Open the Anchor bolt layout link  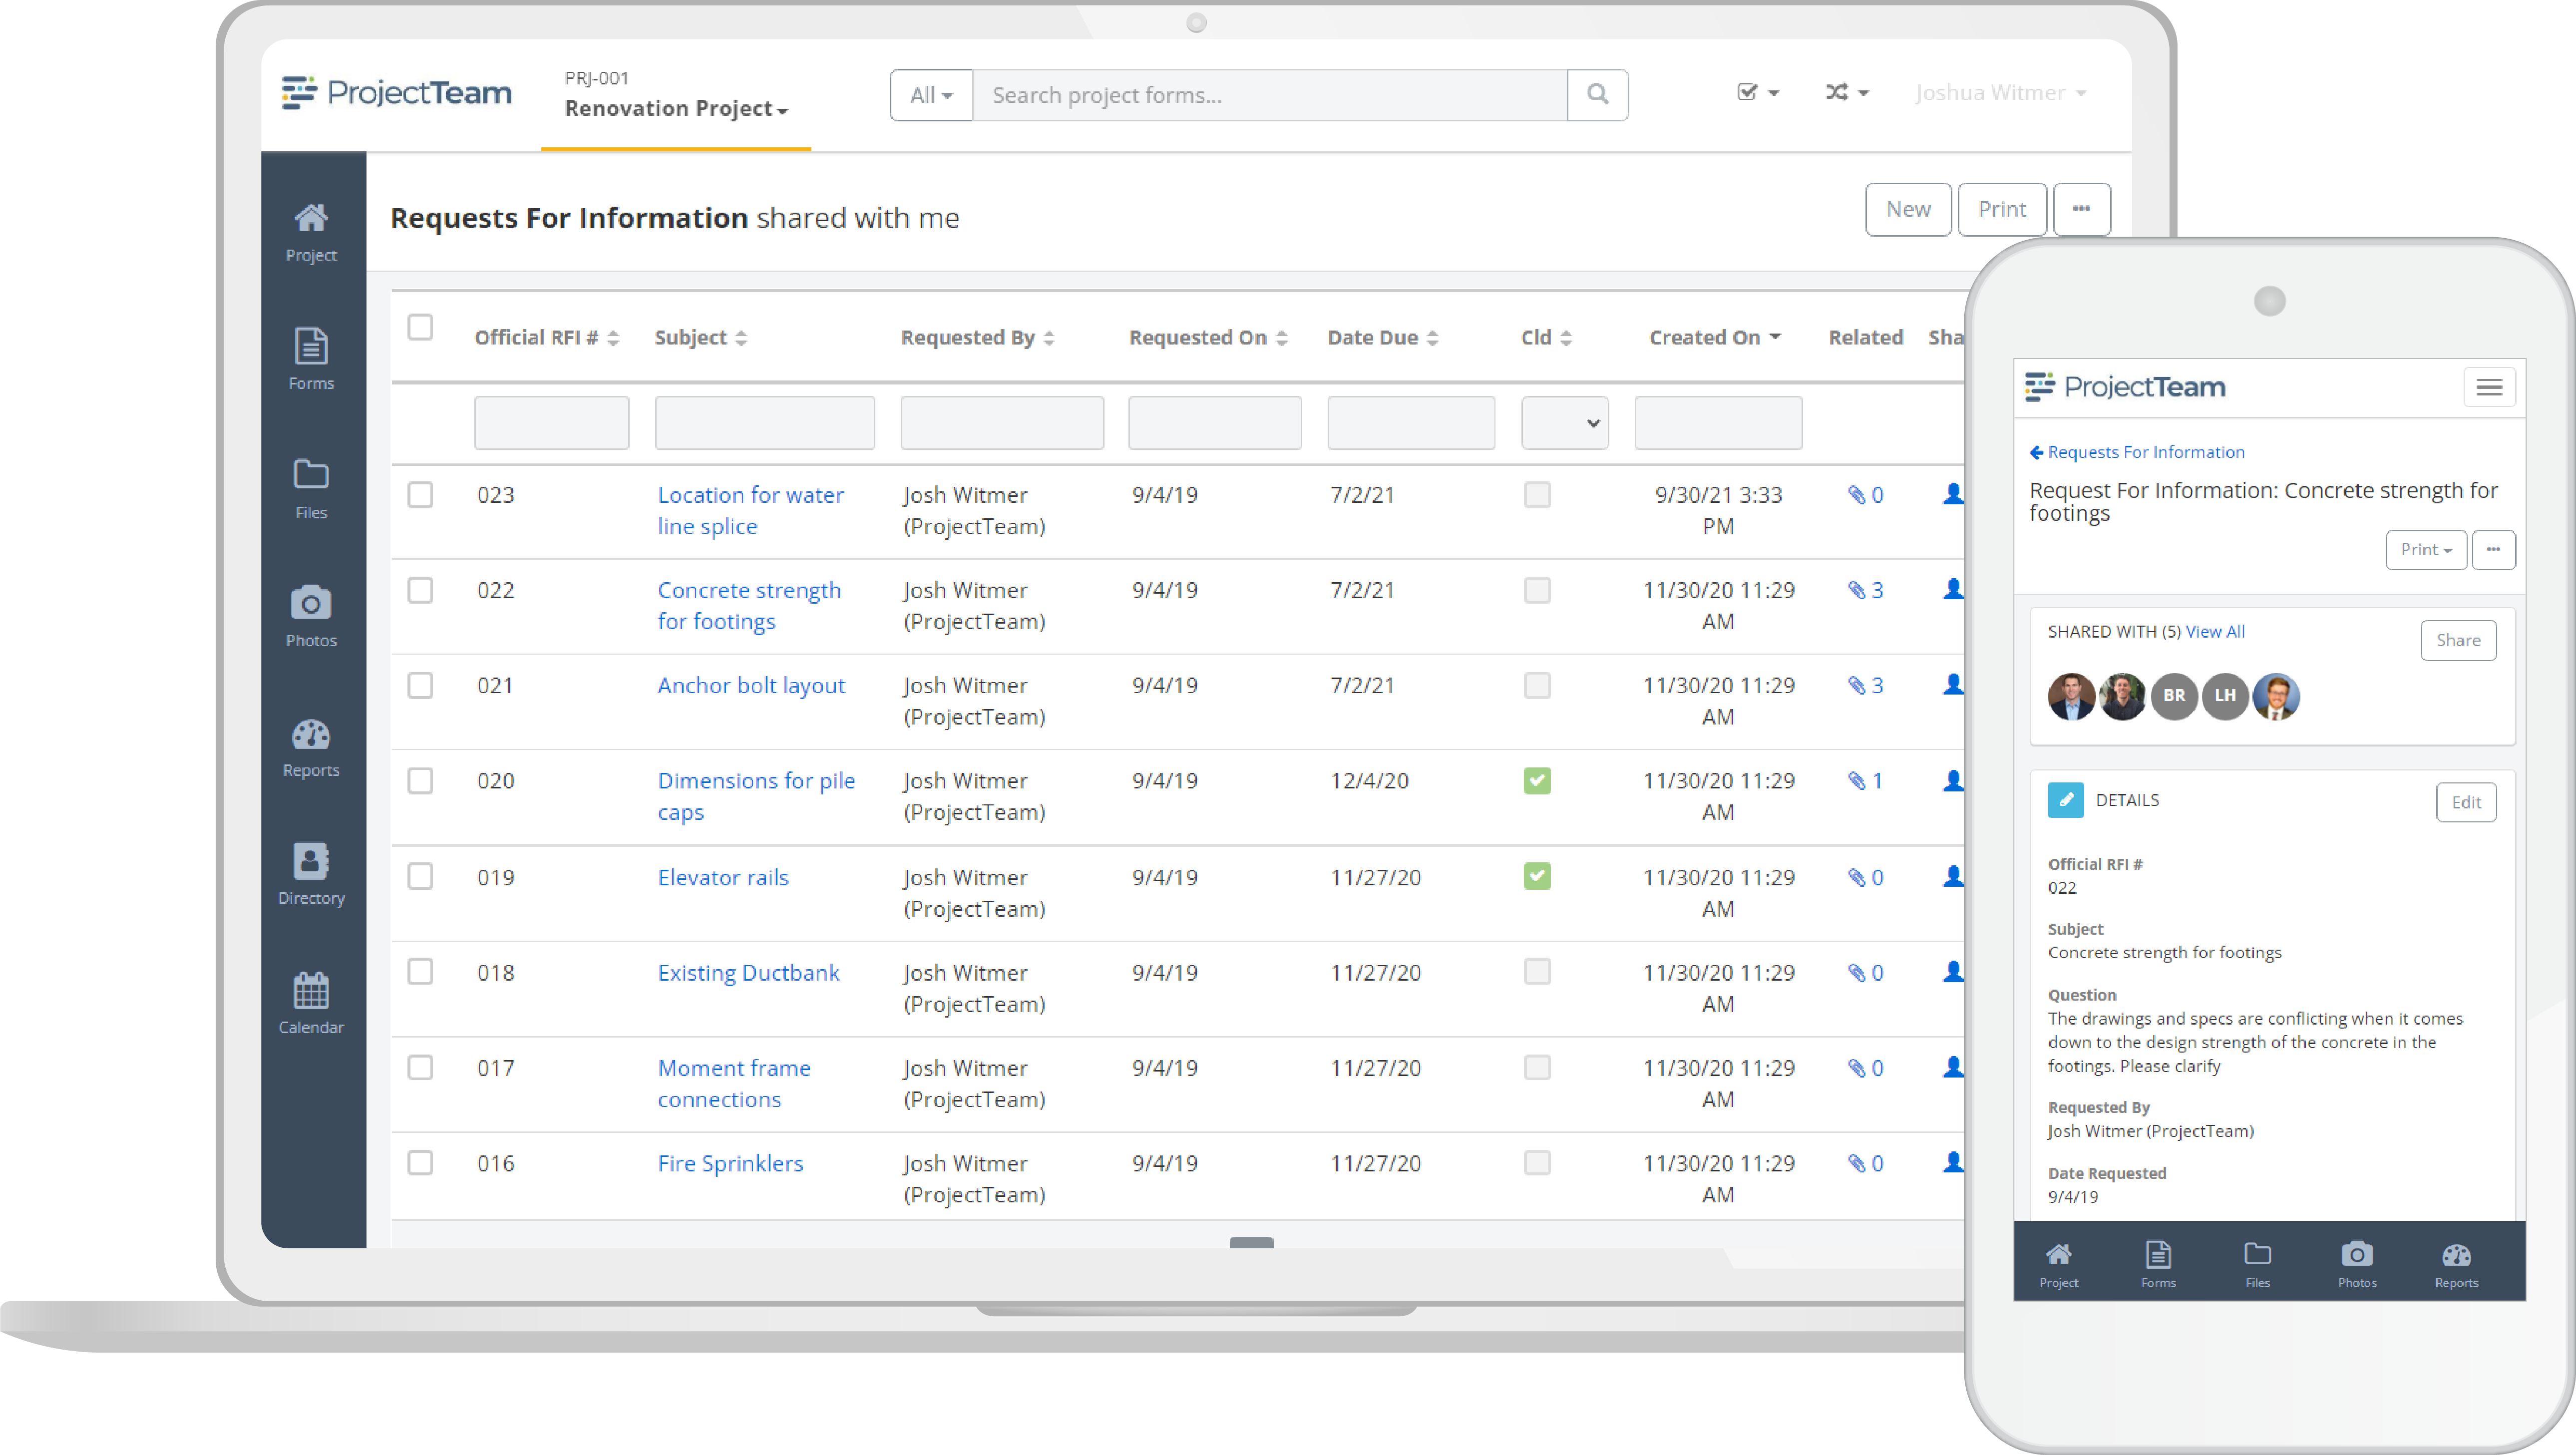[x=751, y=685]
